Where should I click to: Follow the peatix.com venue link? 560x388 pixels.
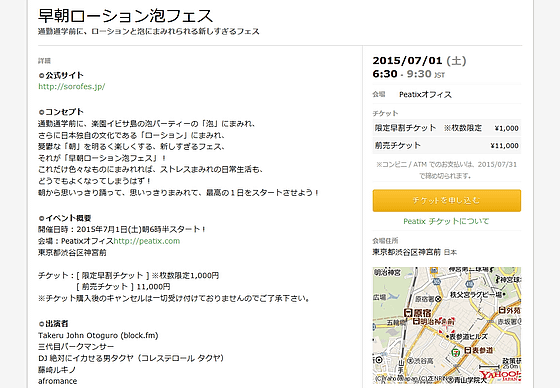(147, 241)
